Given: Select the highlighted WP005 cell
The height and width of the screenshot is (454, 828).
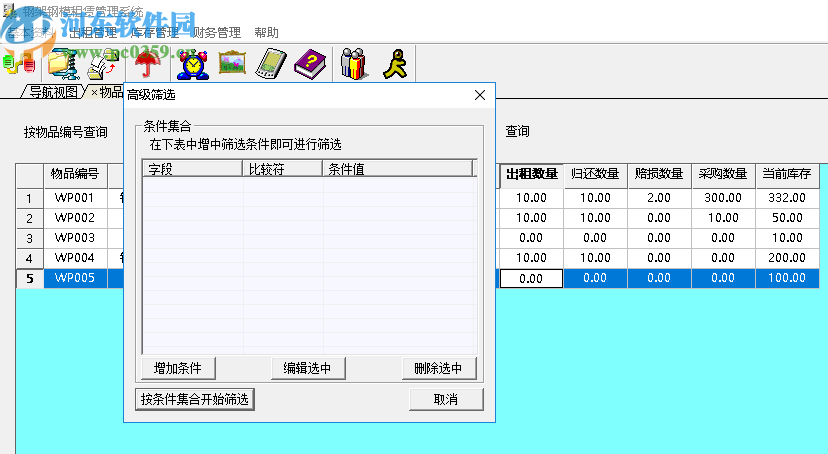Looking at the screenshot, I should pyautogui.click(x=75, y=278).
